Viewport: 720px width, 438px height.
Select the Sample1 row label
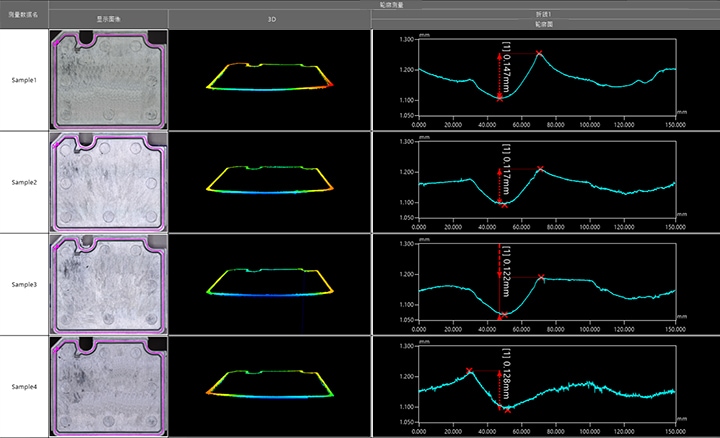coord(24,79)
